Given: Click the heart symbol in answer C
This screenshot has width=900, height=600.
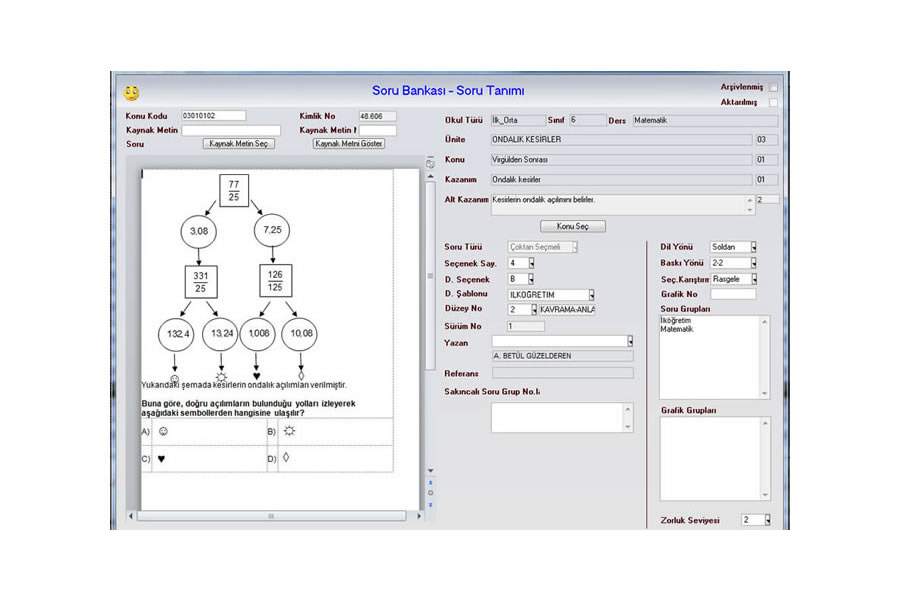Looking at the screenshot, I should coord(161,459).
